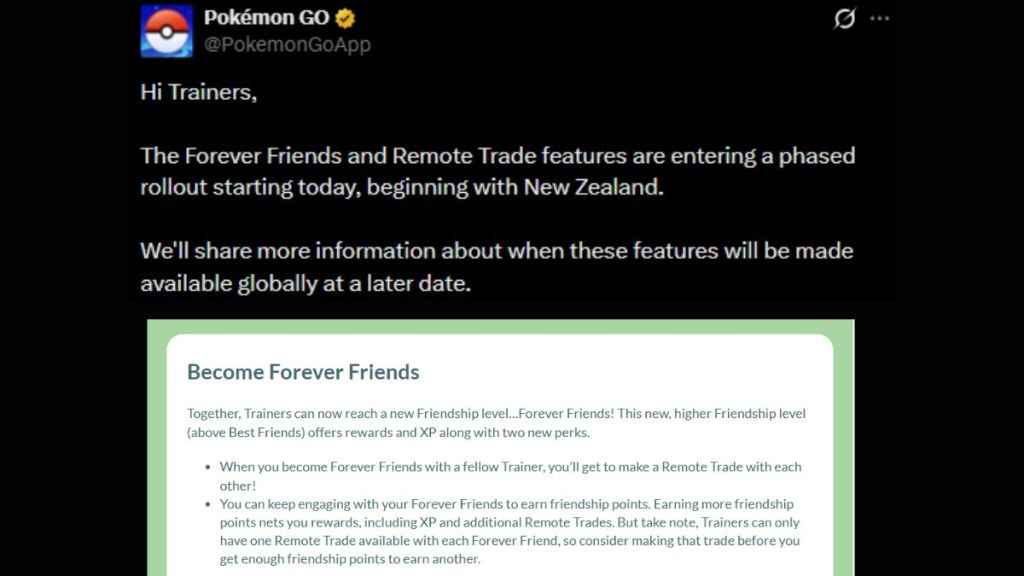Click the Hi Trainers greeting text
The image size is (1024, 576).
click(x=197, y=92)
